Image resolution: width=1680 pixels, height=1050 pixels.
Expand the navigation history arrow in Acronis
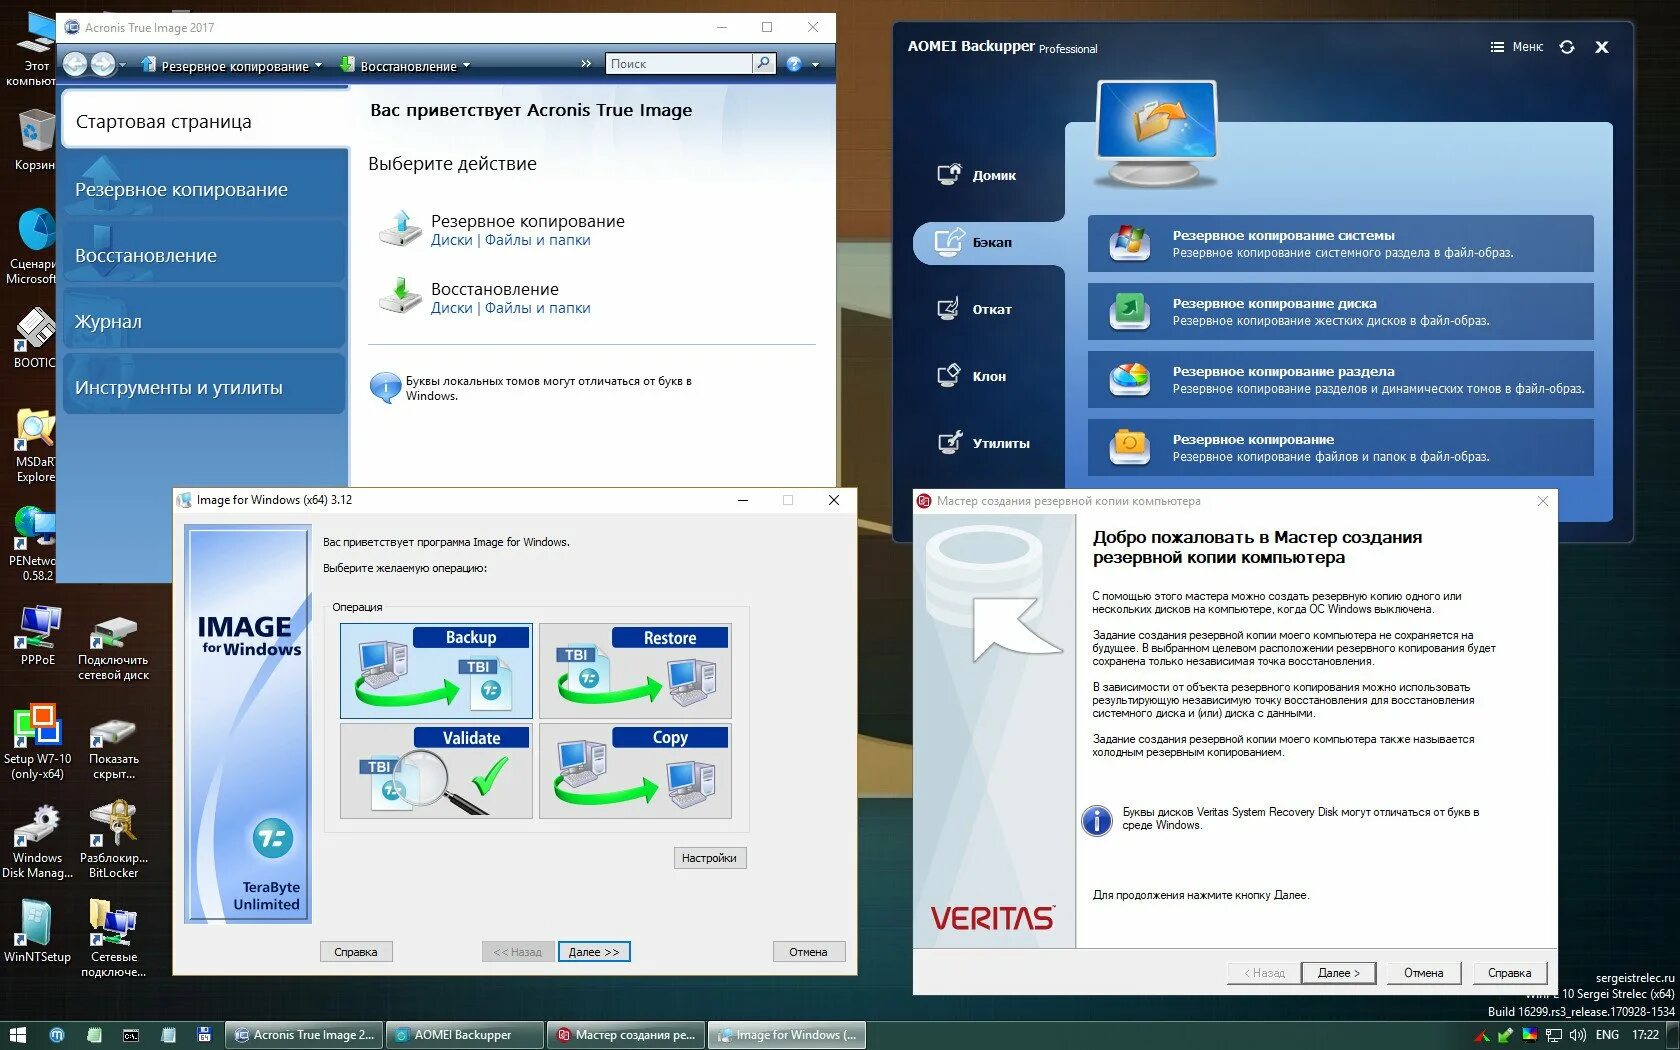tap(122, 65)
